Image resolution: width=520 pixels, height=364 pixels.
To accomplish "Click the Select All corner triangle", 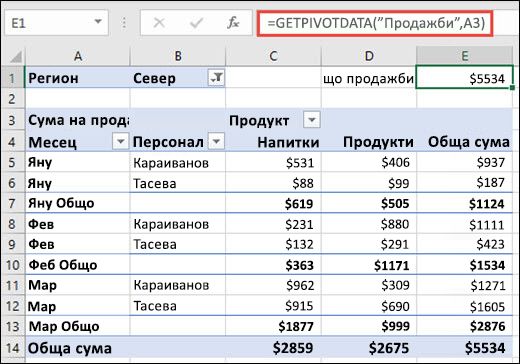I will point(16,56).
